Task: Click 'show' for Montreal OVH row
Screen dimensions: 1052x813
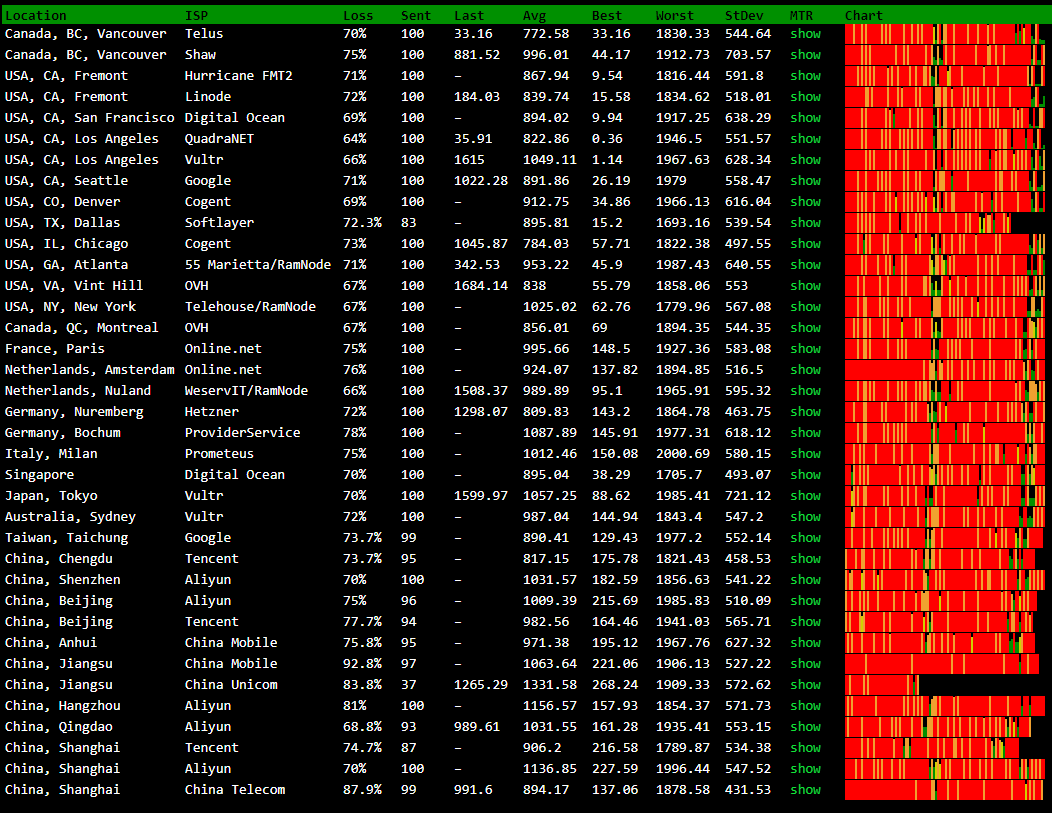Action: pyautogui.click(x=805, y=327)
